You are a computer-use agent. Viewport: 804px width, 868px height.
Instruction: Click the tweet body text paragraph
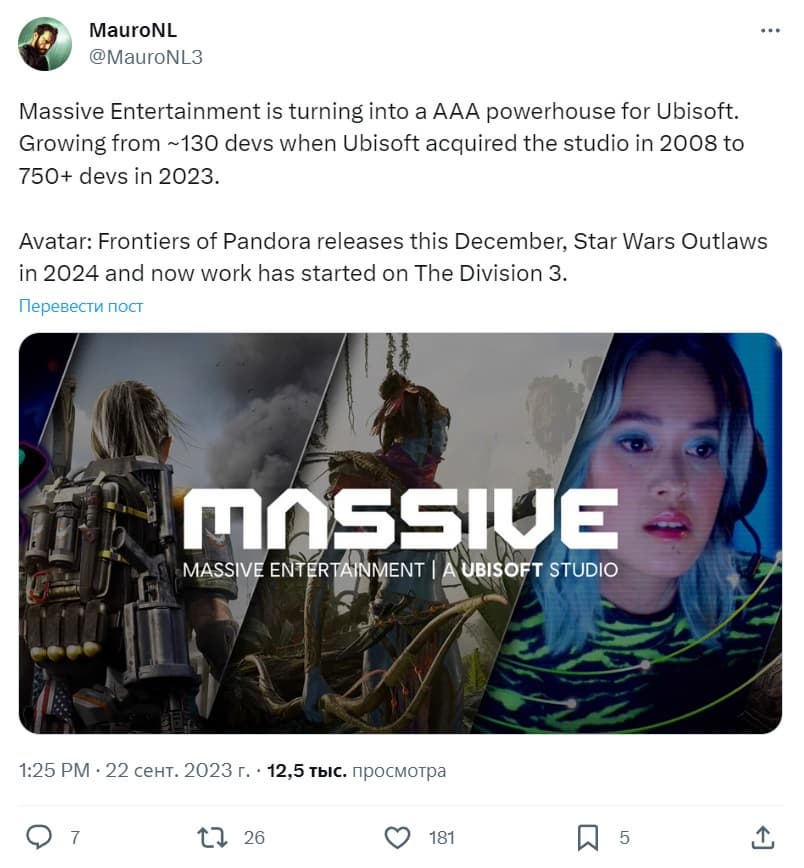click(x=393, y=192)
